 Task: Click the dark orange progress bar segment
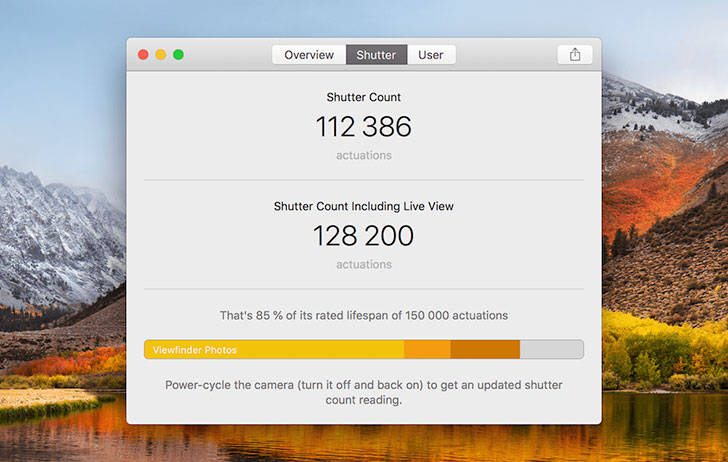(485, 349)
